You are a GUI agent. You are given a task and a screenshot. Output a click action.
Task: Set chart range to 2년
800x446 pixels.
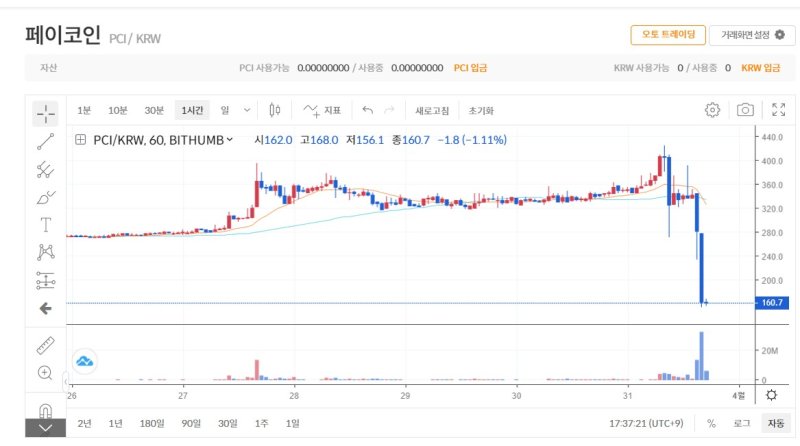(85, 424)
